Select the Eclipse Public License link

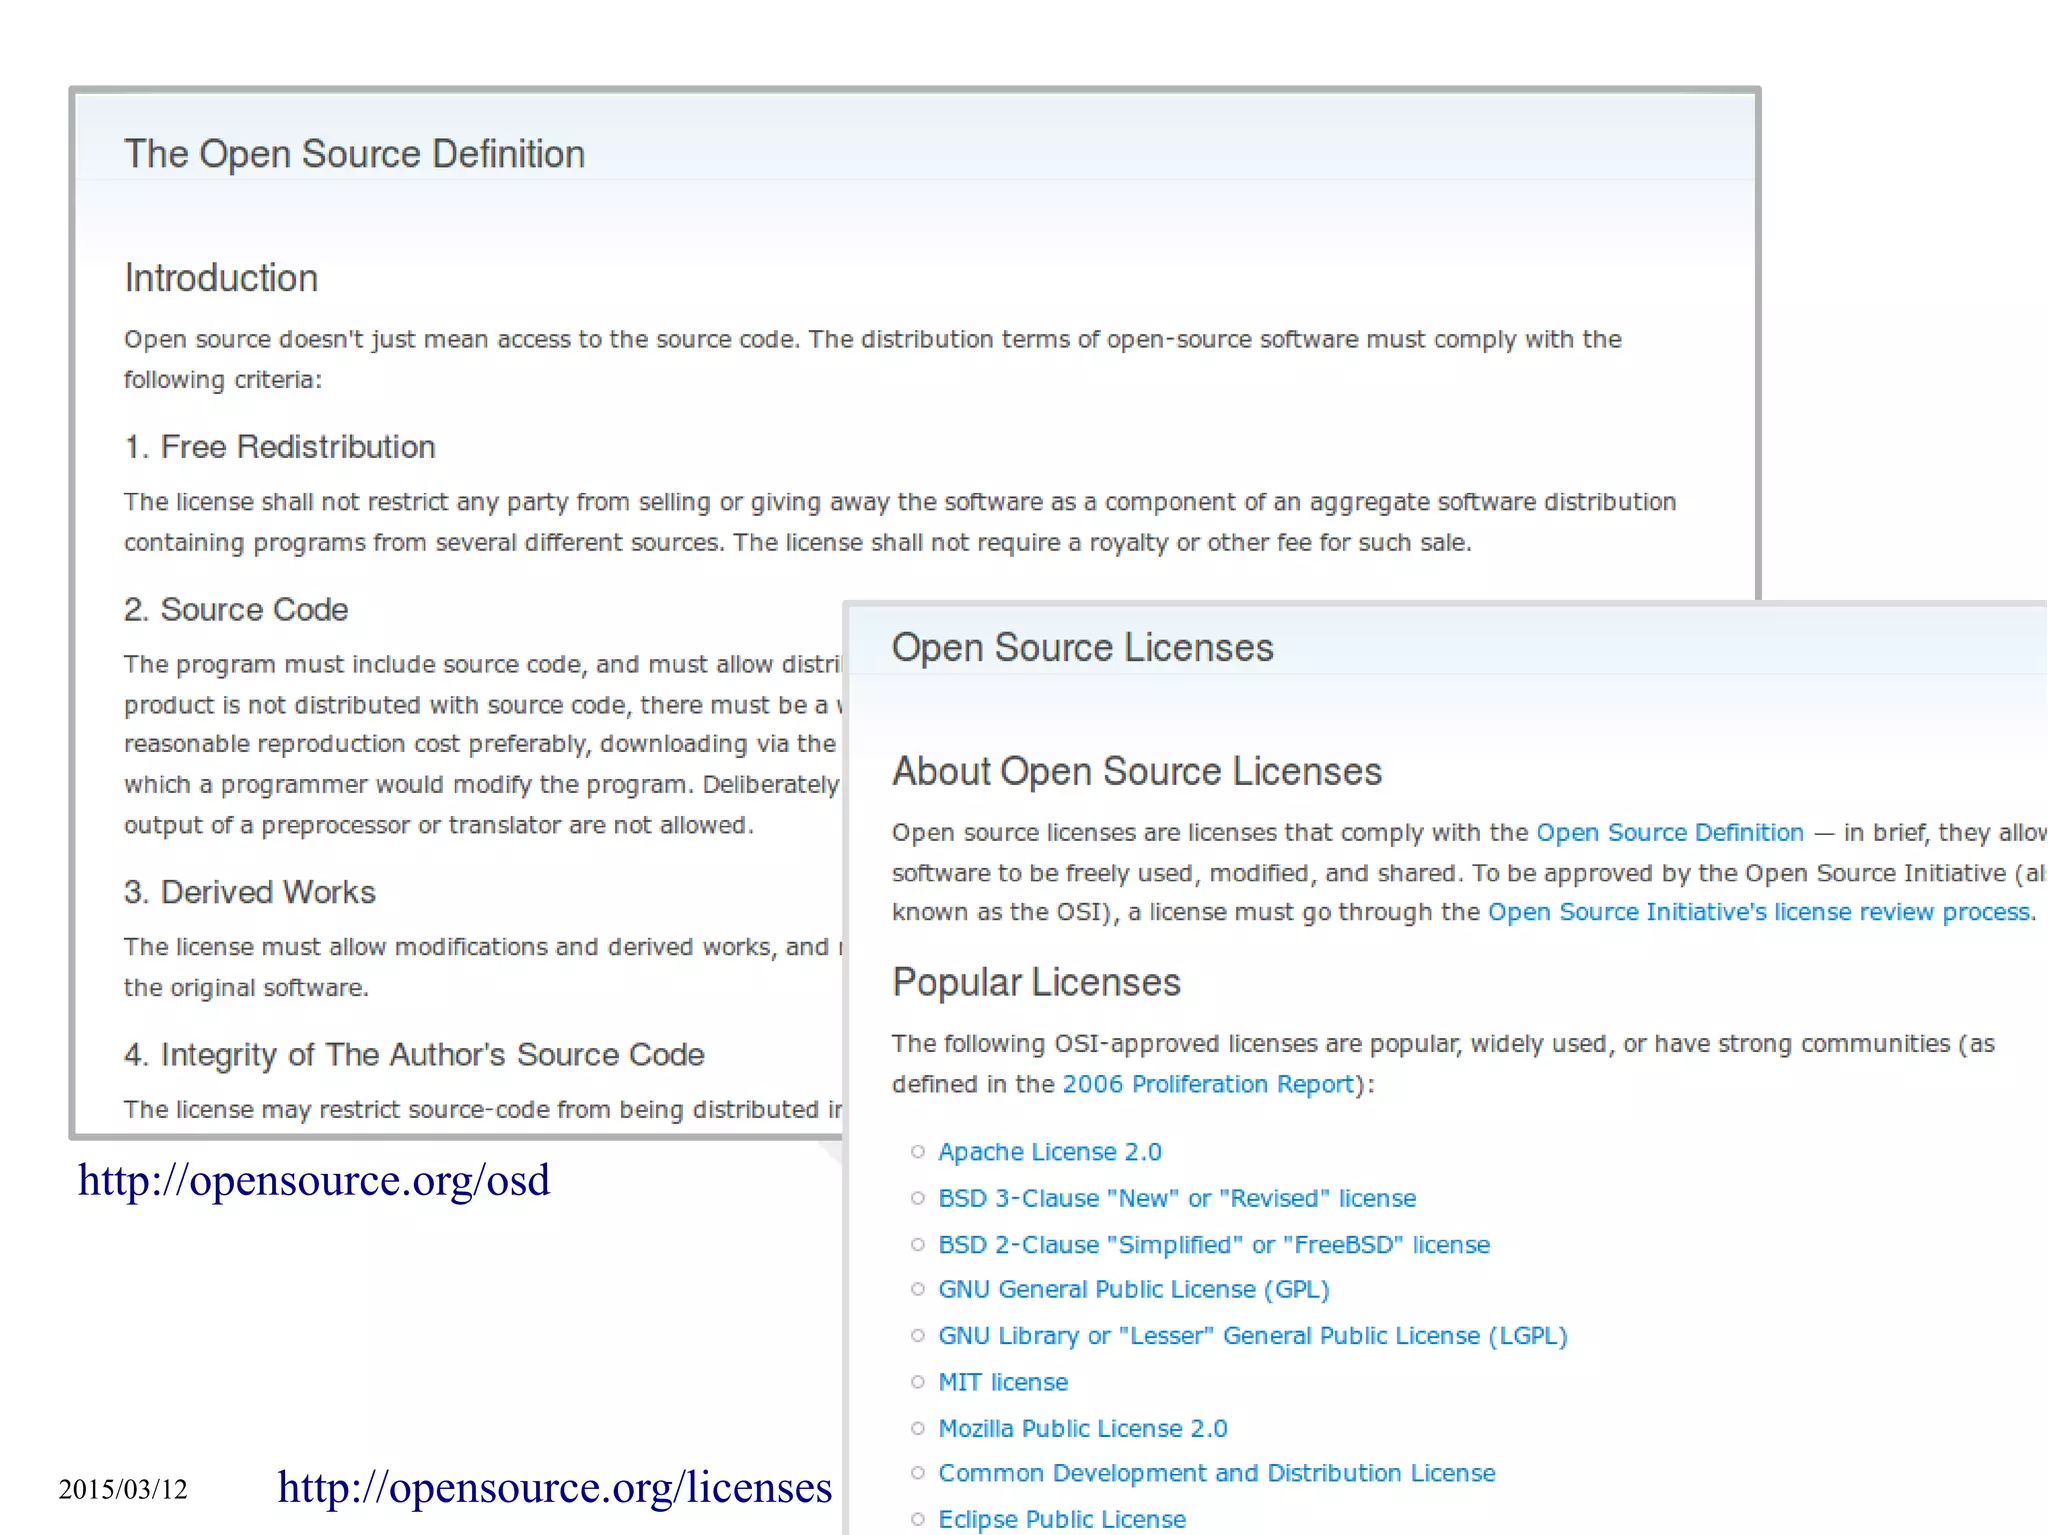(x=1062, y=1519)
